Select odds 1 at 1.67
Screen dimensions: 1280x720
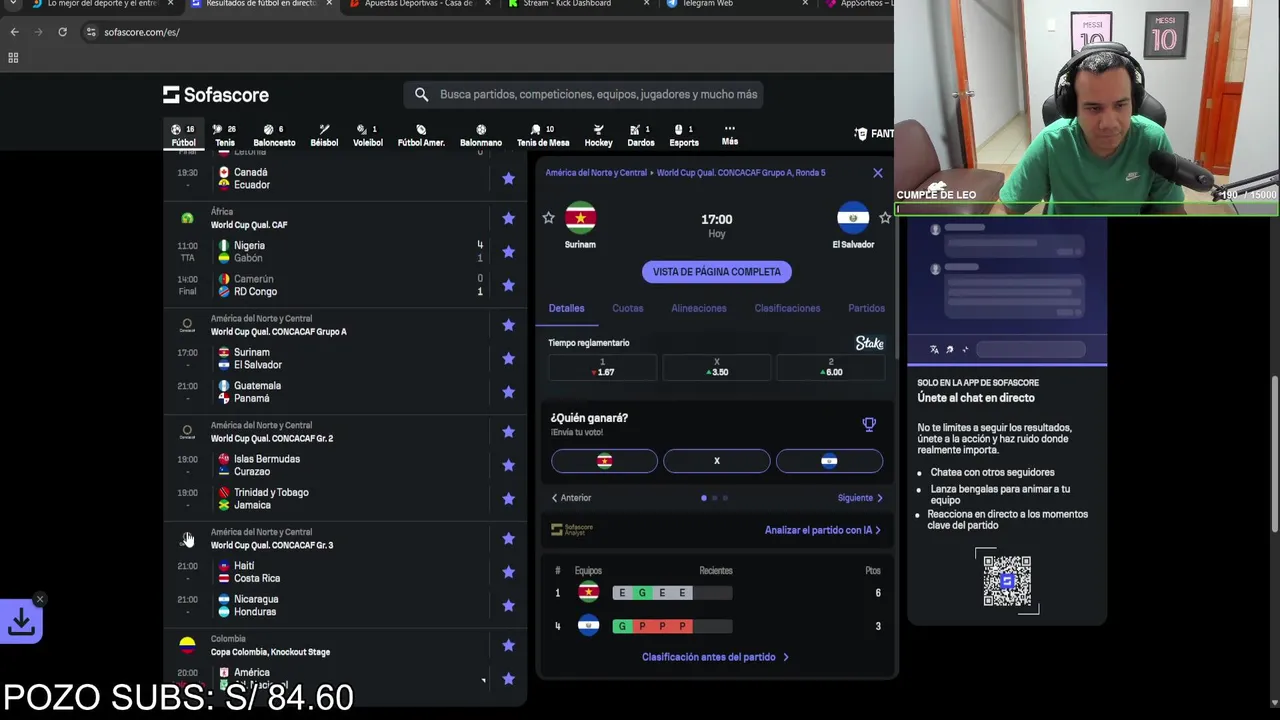point(602,367)
